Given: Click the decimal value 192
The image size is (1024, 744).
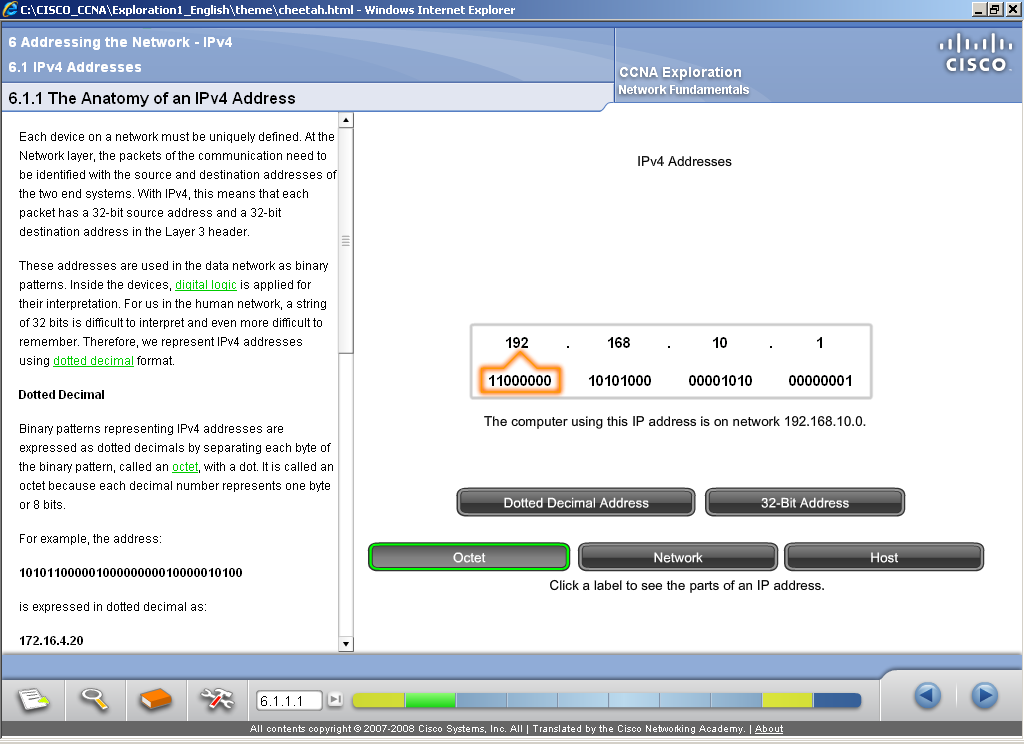Looking at the screenshot, I should (x=517, y=343).
